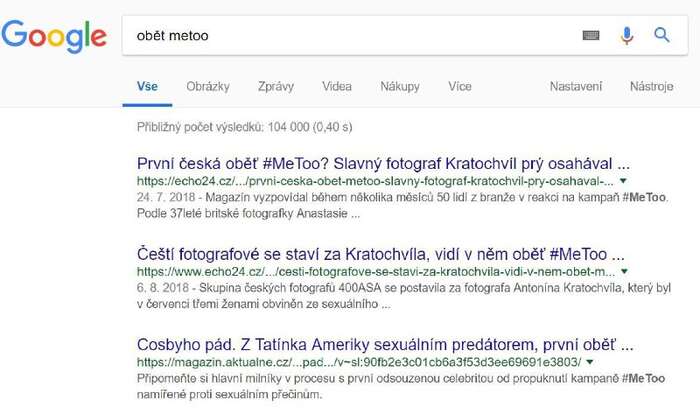Open result 'Čeští fotografové se staví za Kratochvíla'
The image size is (700, 414).
tap(380, 254)
